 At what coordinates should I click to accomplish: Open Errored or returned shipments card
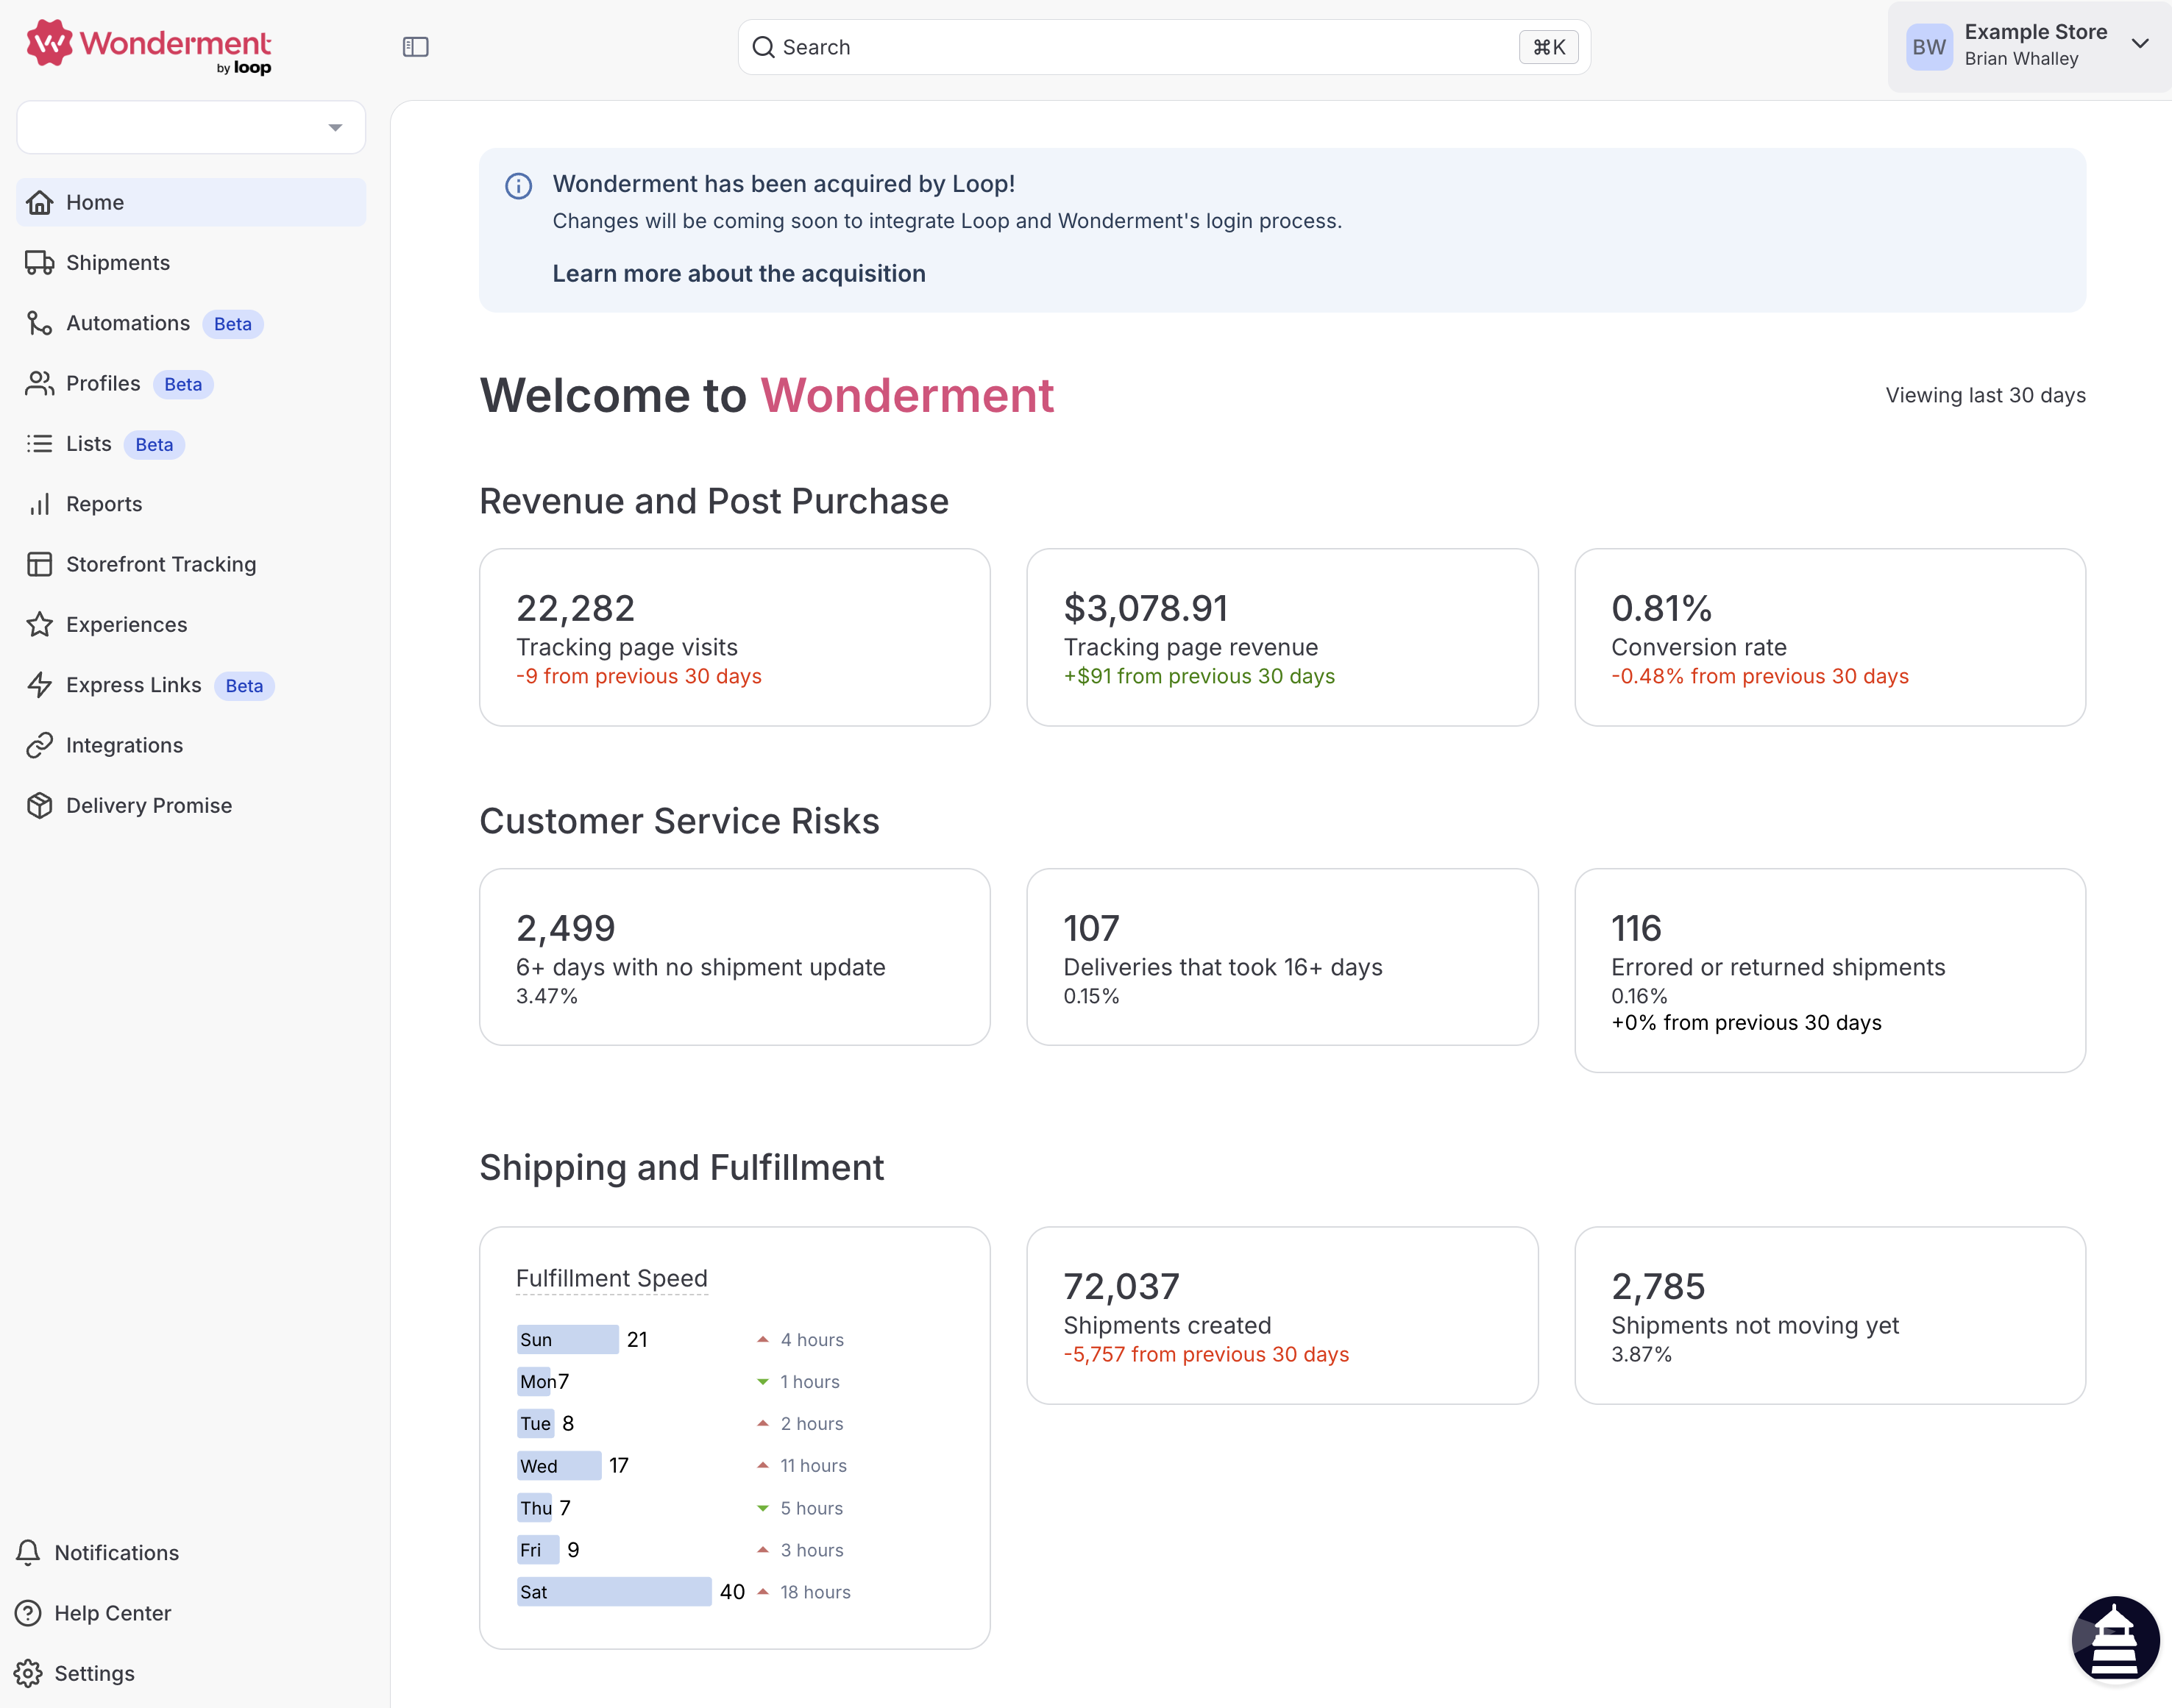pyautogui.click(x=1830, y=970)
